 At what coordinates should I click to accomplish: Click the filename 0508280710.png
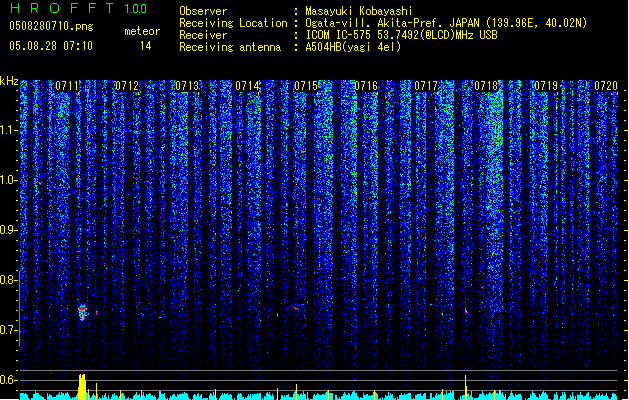click(51, 26)
